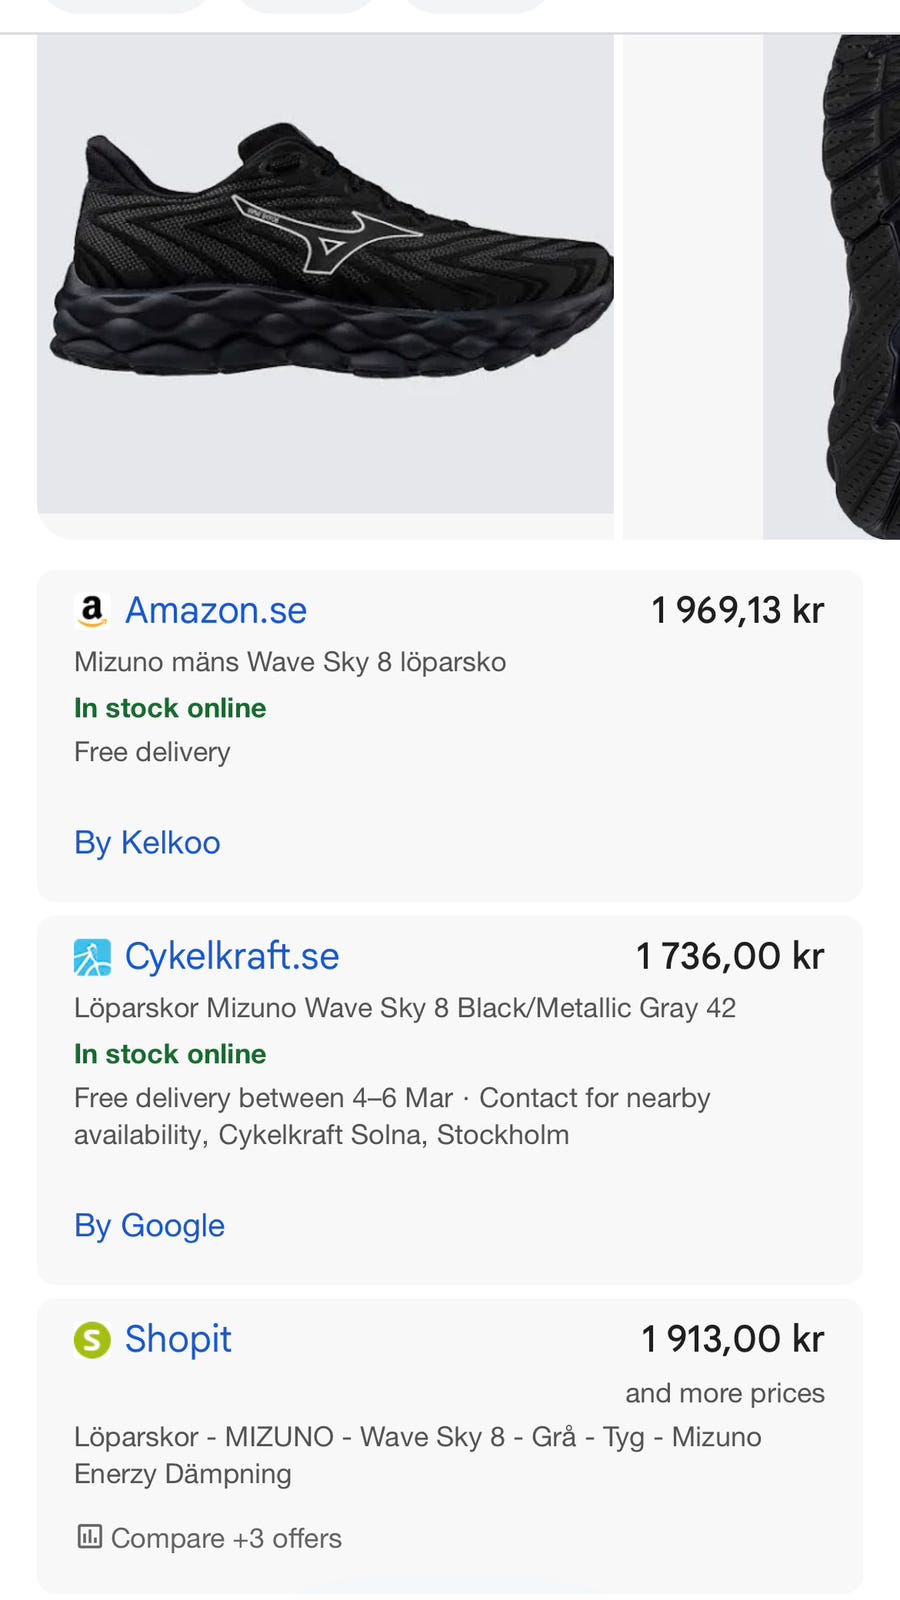Click the Amazon logo icon
The width and height of the screenshot is (900, 1600).
click(x=92, y=610)
